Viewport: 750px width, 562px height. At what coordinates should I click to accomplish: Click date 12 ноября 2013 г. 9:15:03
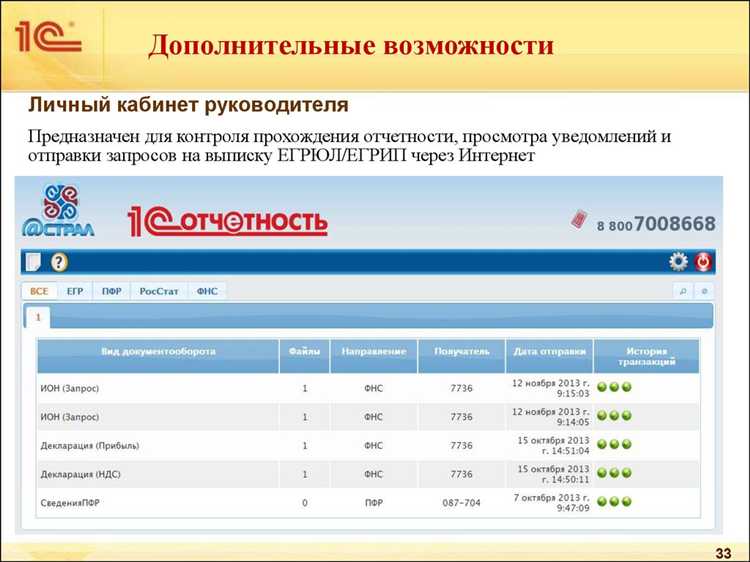(x=551, y=388)
